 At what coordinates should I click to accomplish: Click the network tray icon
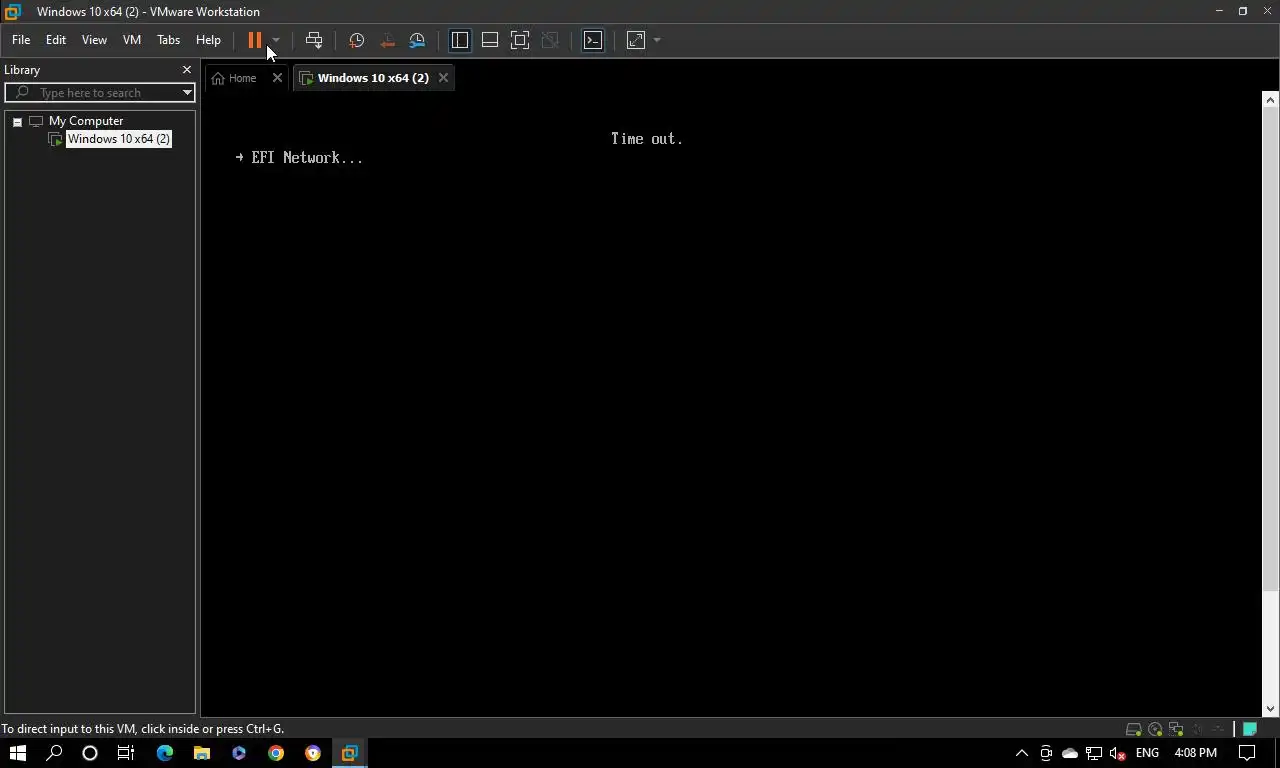[x=1094, y=753]
